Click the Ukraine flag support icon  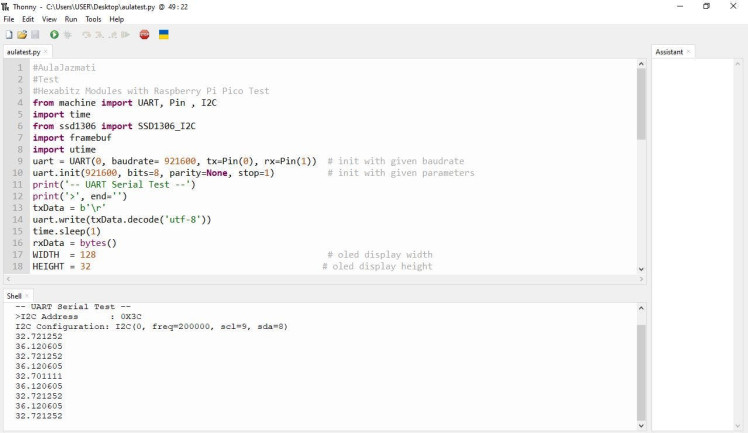(x=164, y=35)
